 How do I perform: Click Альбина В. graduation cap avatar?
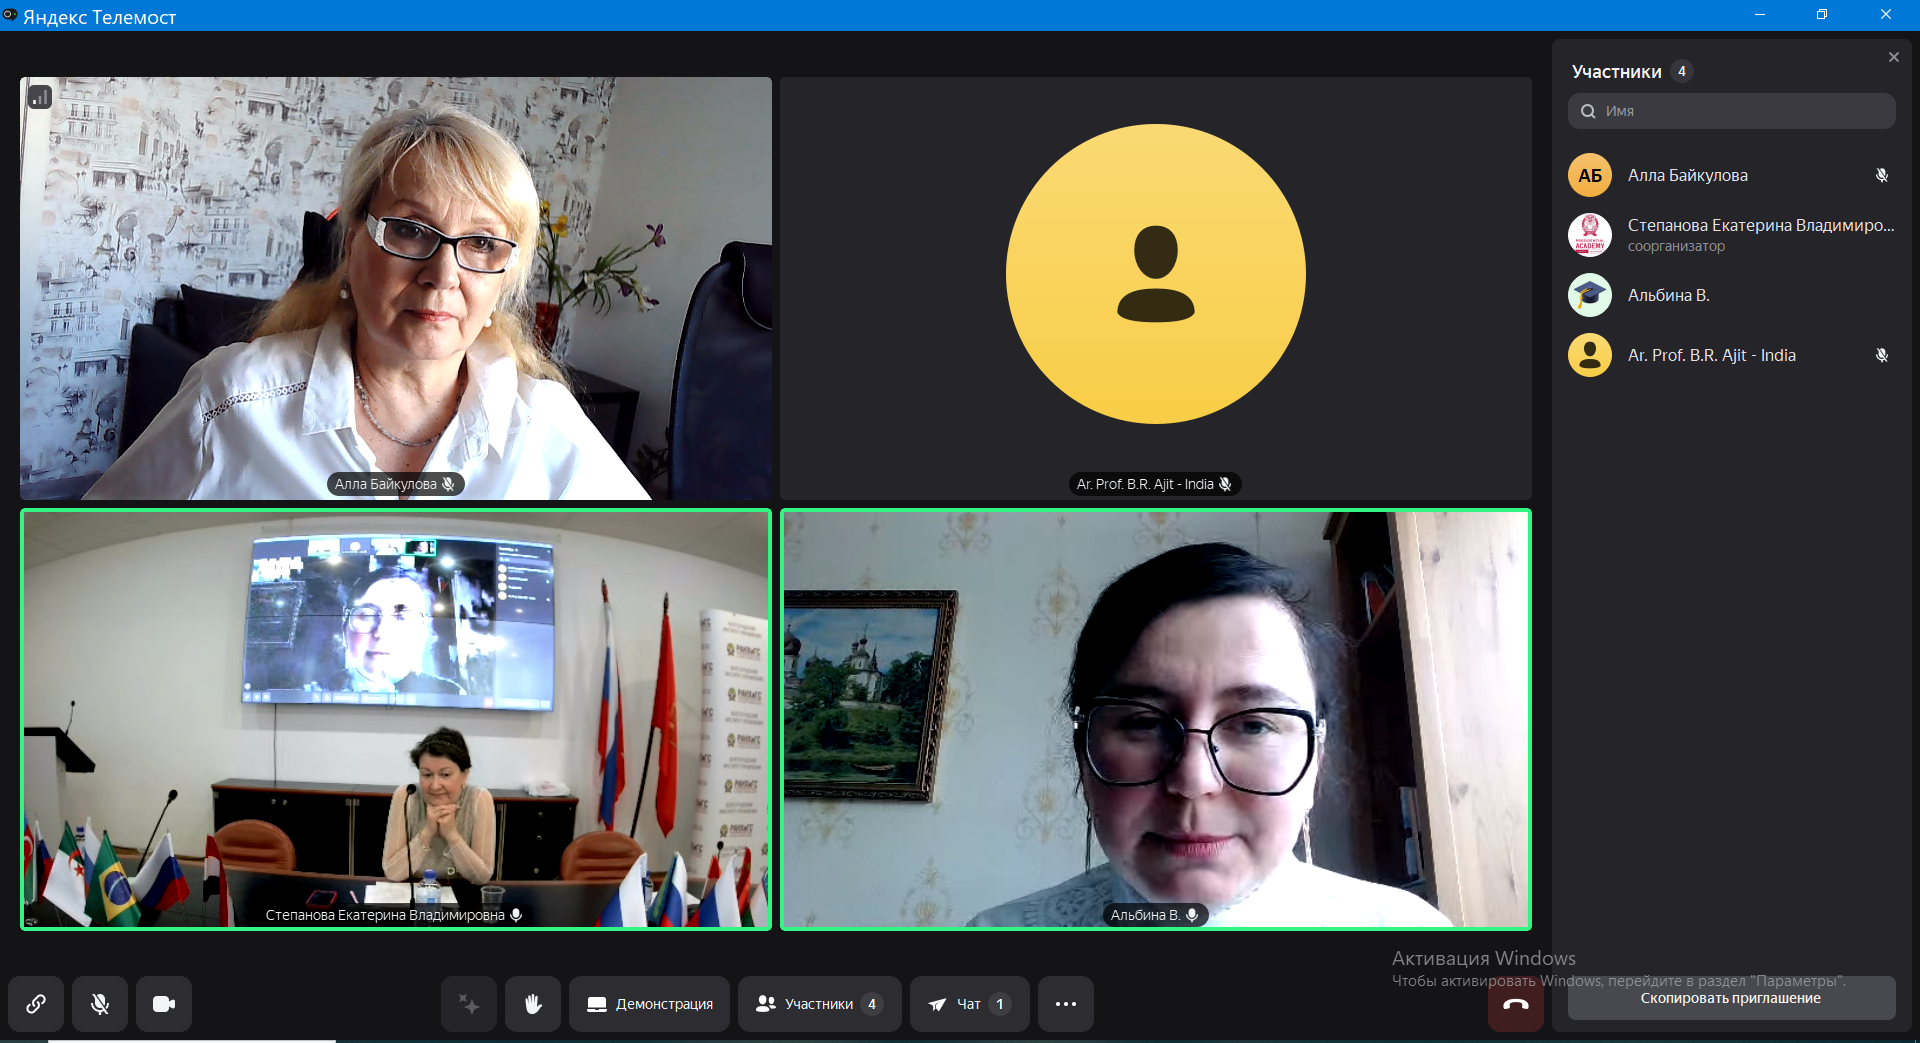(x=1589, y=295)
